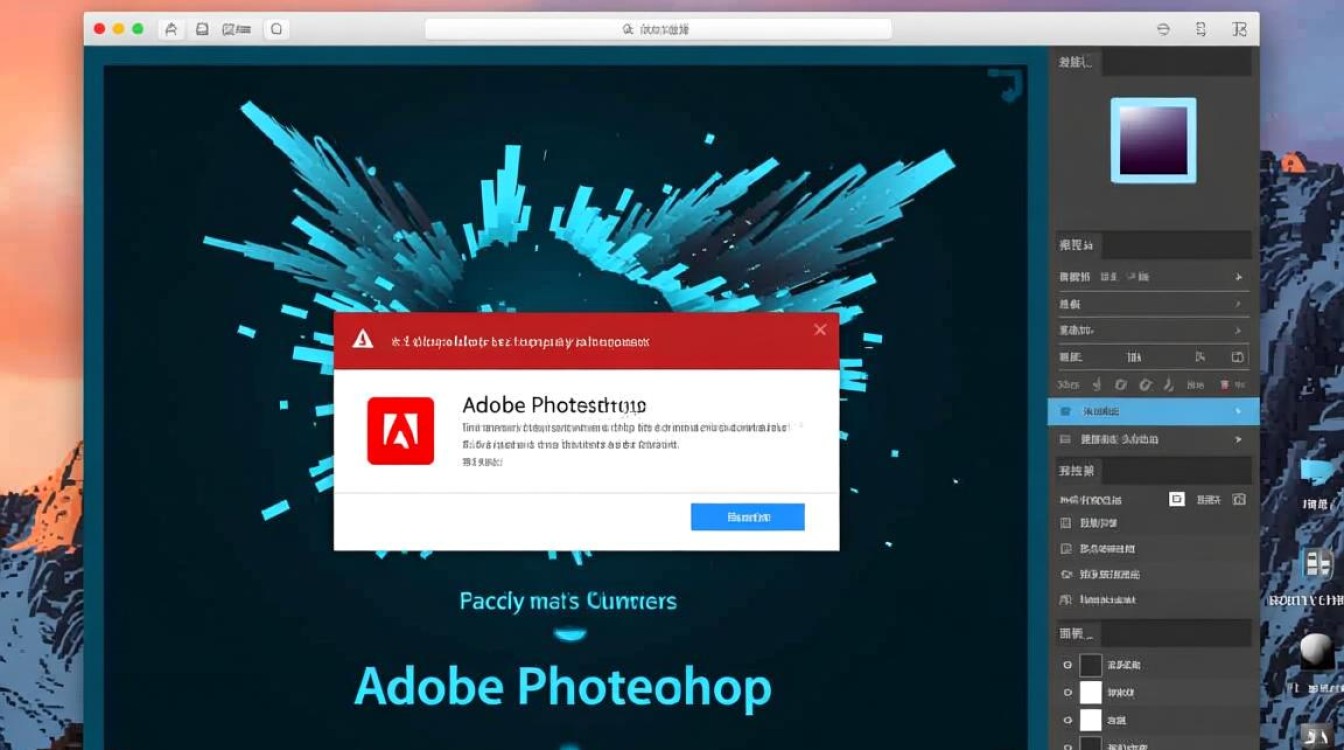Select the second layer's white thumbnail
1344x750 pixels.
(1090, 692)
